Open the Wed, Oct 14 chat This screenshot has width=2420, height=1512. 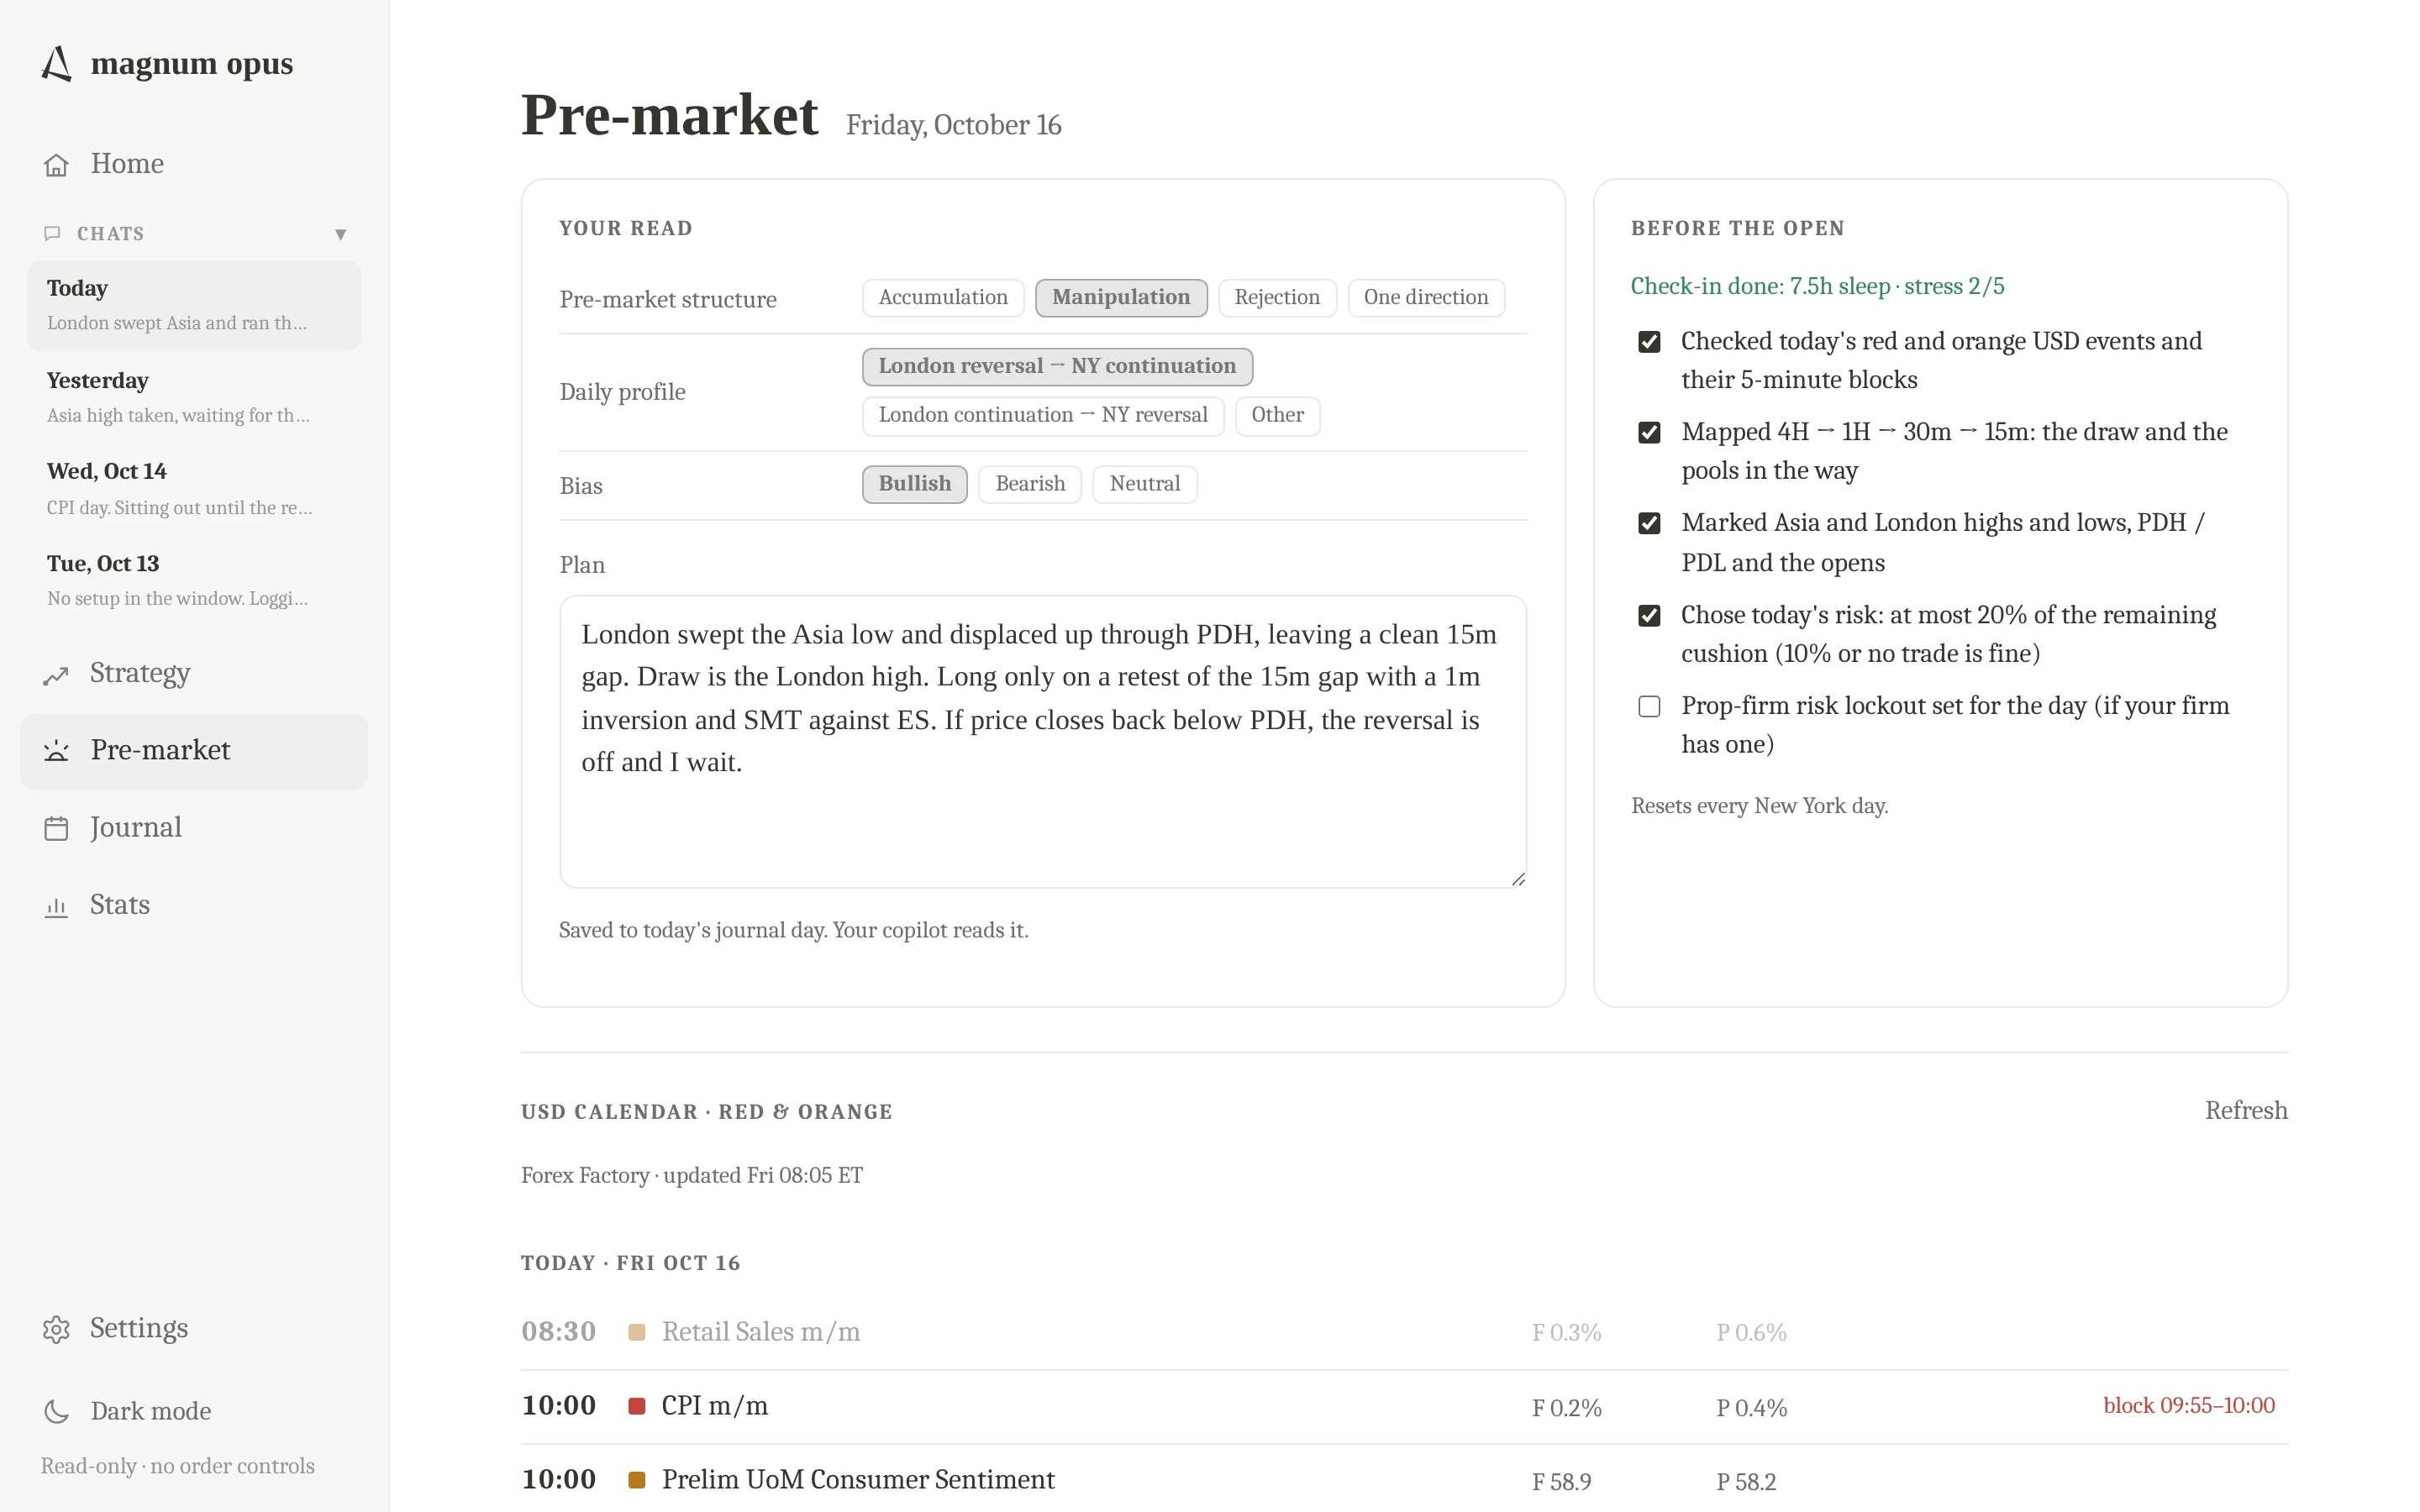[194, 489]
